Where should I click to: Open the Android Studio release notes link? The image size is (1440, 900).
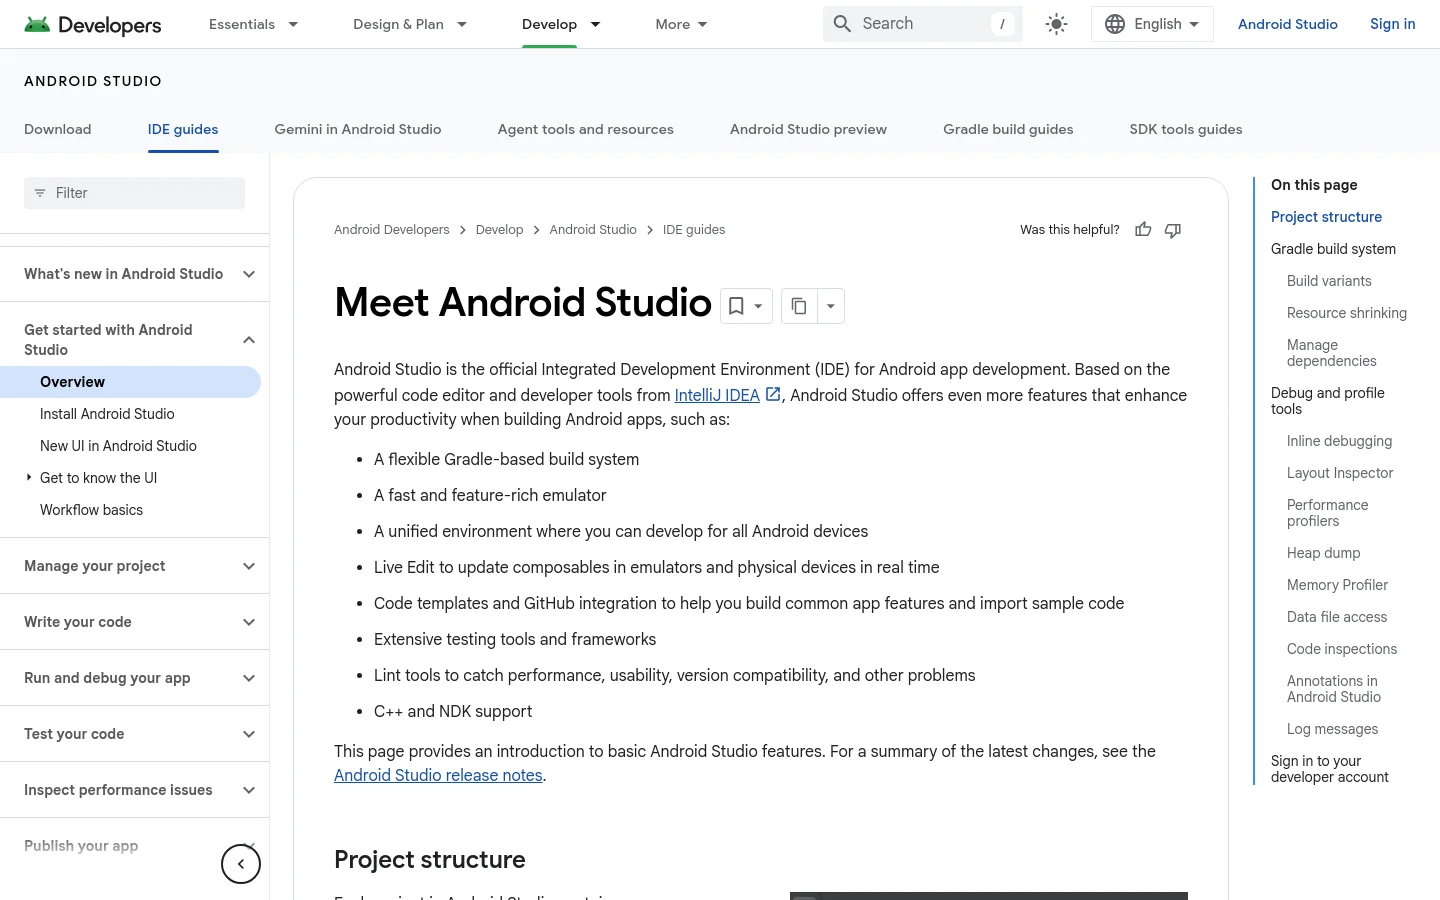(438, 775)
